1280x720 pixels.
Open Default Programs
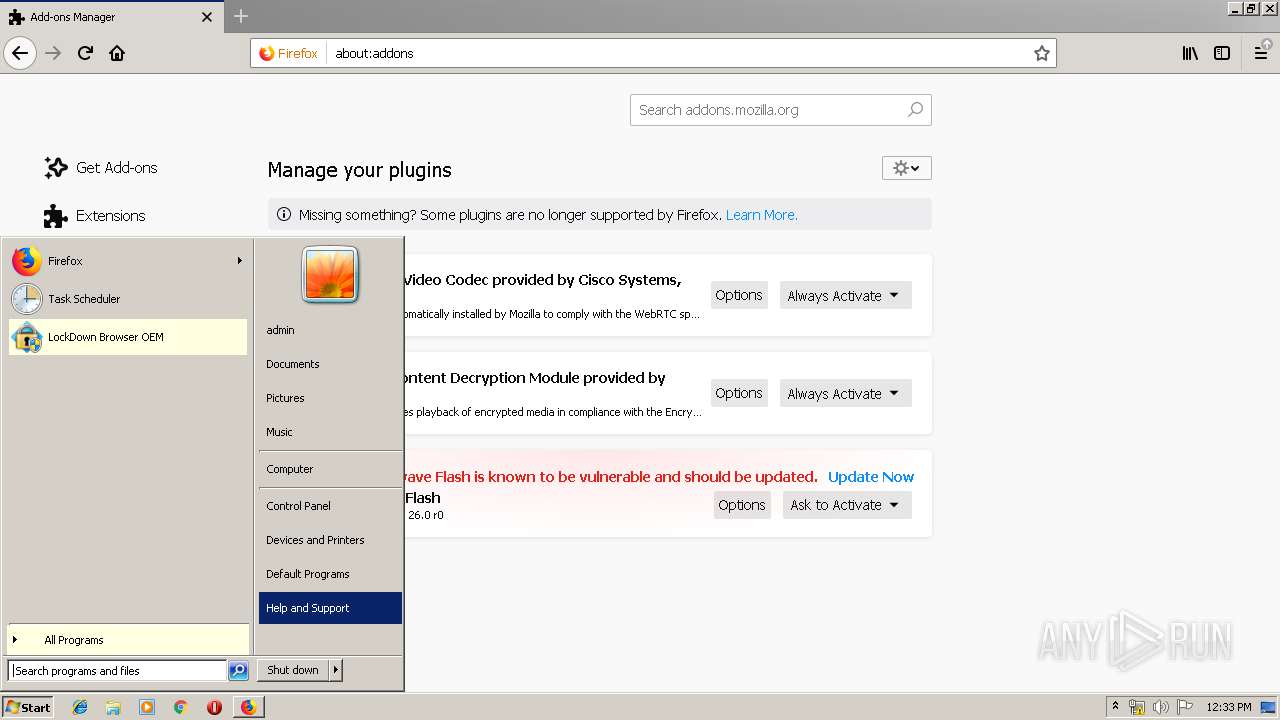coord(330,574)
